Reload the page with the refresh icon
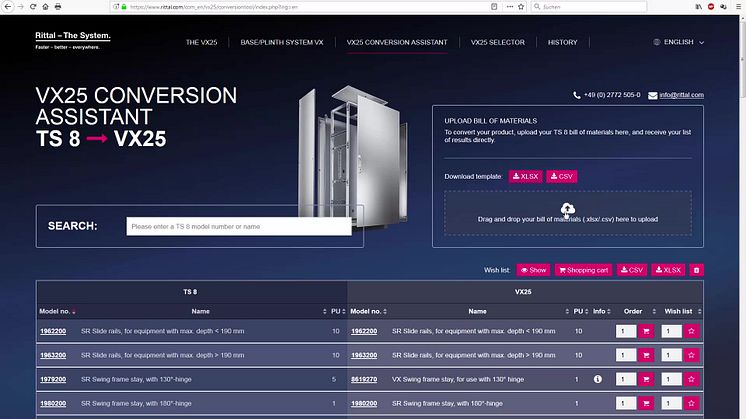 click(33, 7)
